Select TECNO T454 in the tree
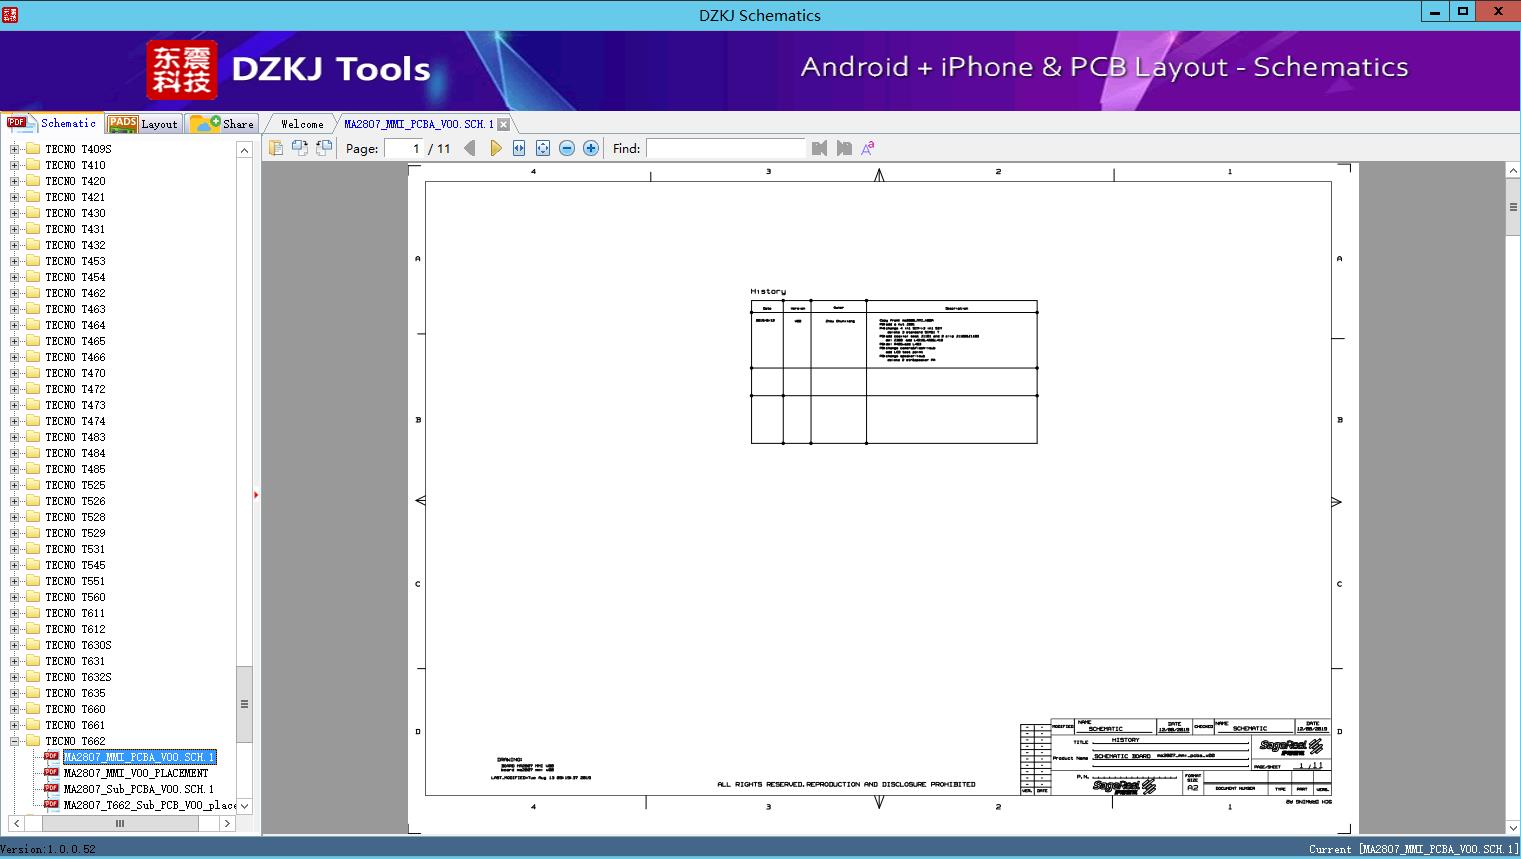 [75, 277]
